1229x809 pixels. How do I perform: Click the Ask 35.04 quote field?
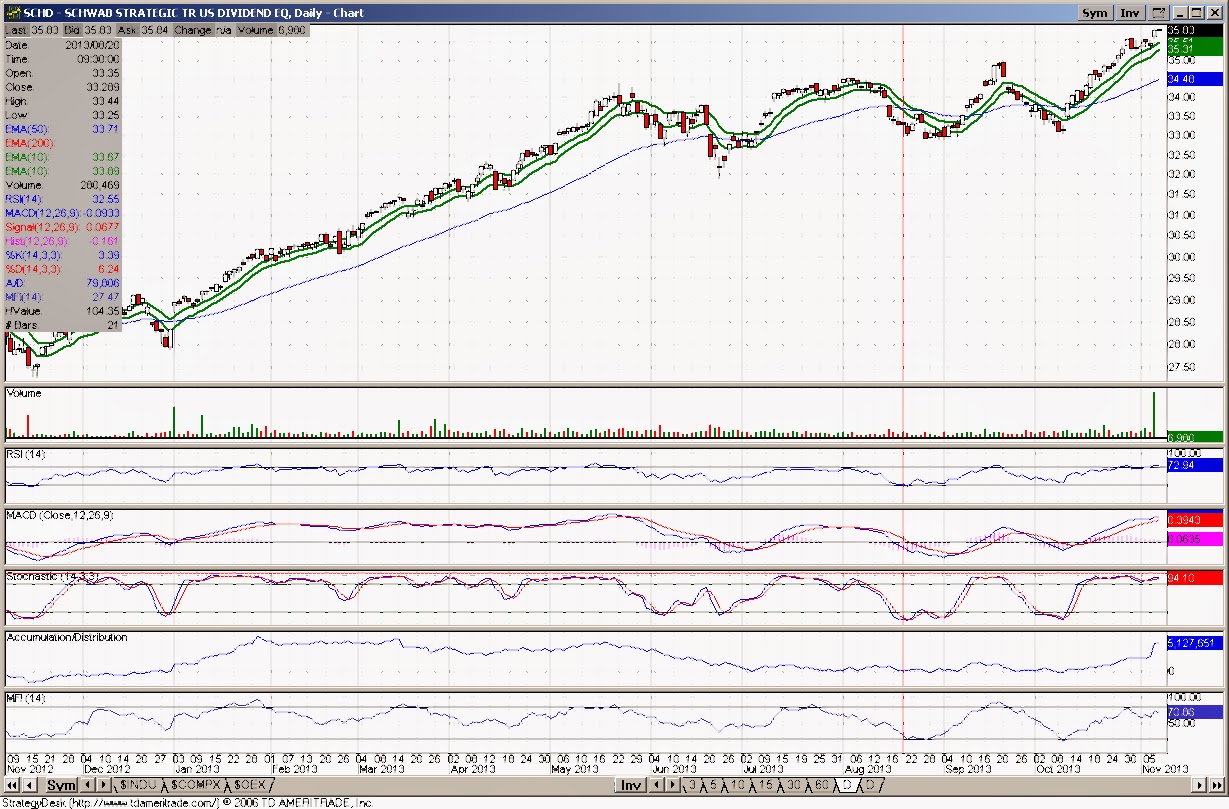(x=146, y=31)
